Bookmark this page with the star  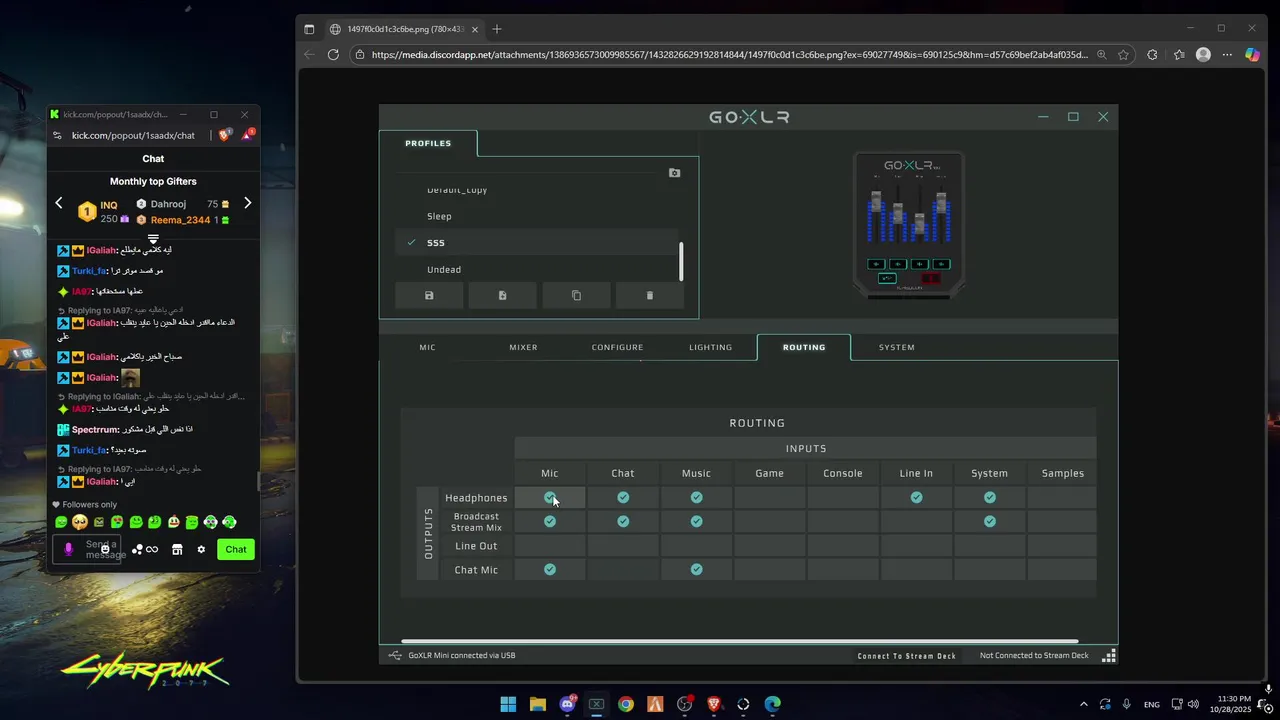point(1123,55)
